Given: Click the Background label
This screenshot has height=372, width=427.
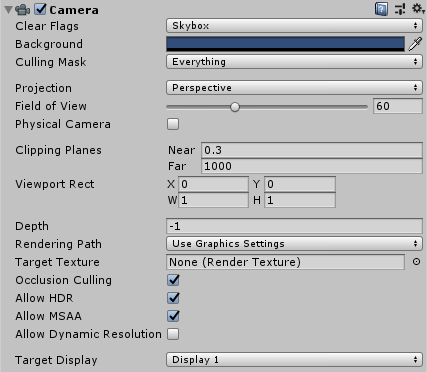Looking at the screenshot, I should tap(49, 44).
